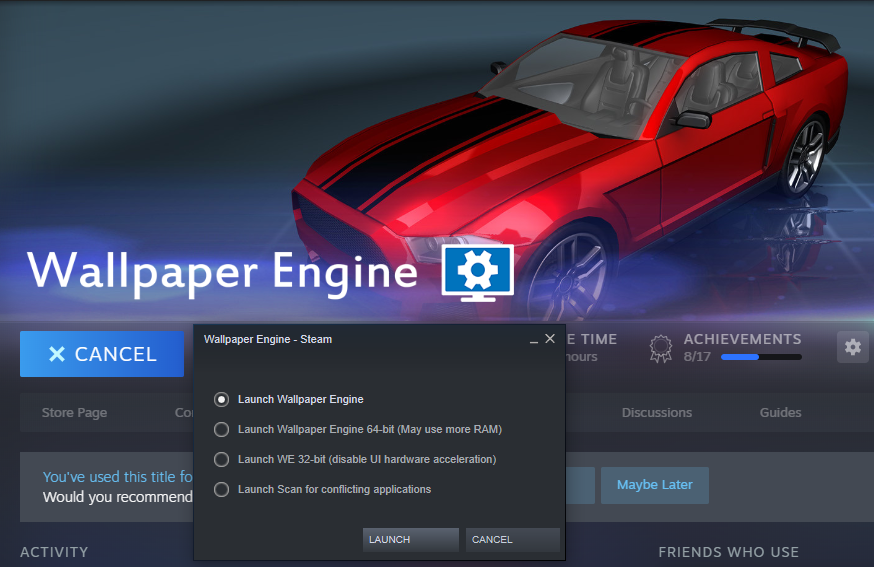The height and width of the screenshot is (567, 874).
Task: Click the FRIENDS WHO USE heading
Action: click(x=729, y=552)
